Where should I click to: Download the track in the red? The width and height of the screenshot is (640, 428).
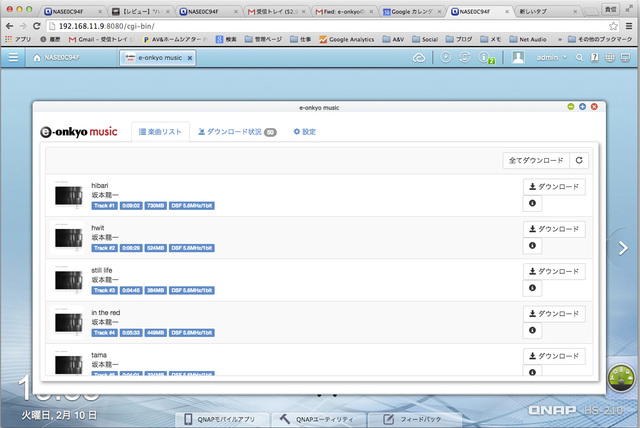click(554, 313)
